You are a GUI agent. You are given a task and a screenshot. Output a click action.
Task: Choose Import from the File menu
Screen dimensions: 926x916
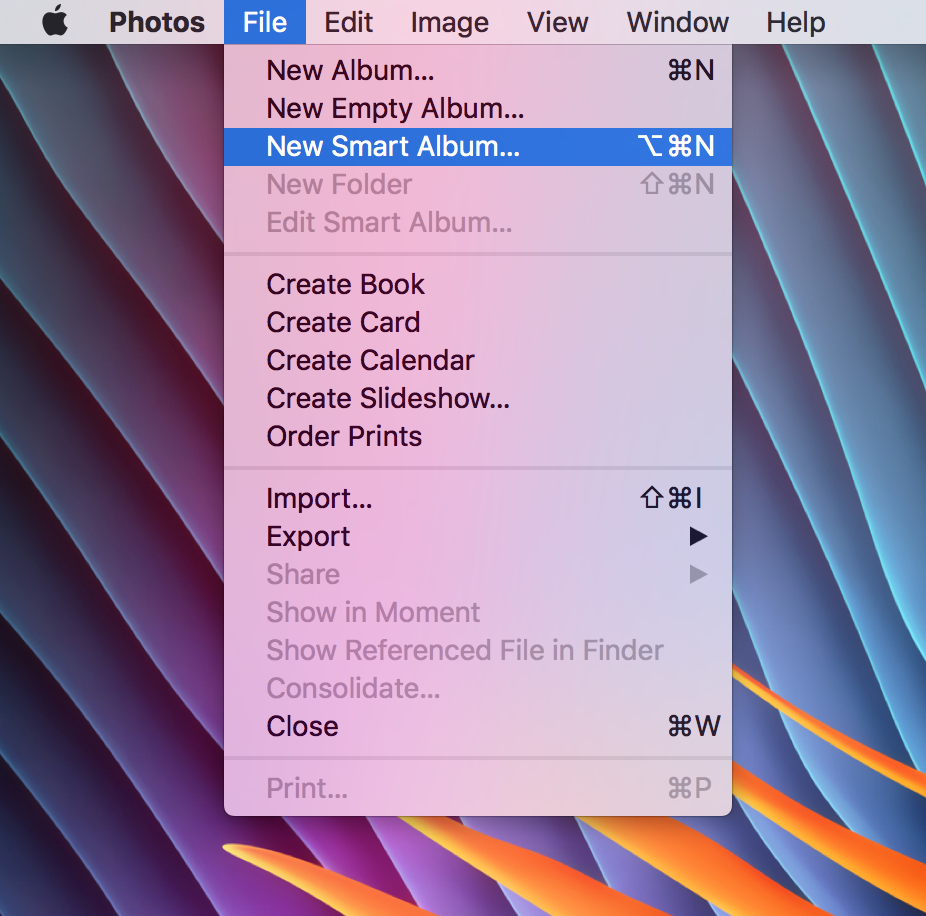point(319,499)
